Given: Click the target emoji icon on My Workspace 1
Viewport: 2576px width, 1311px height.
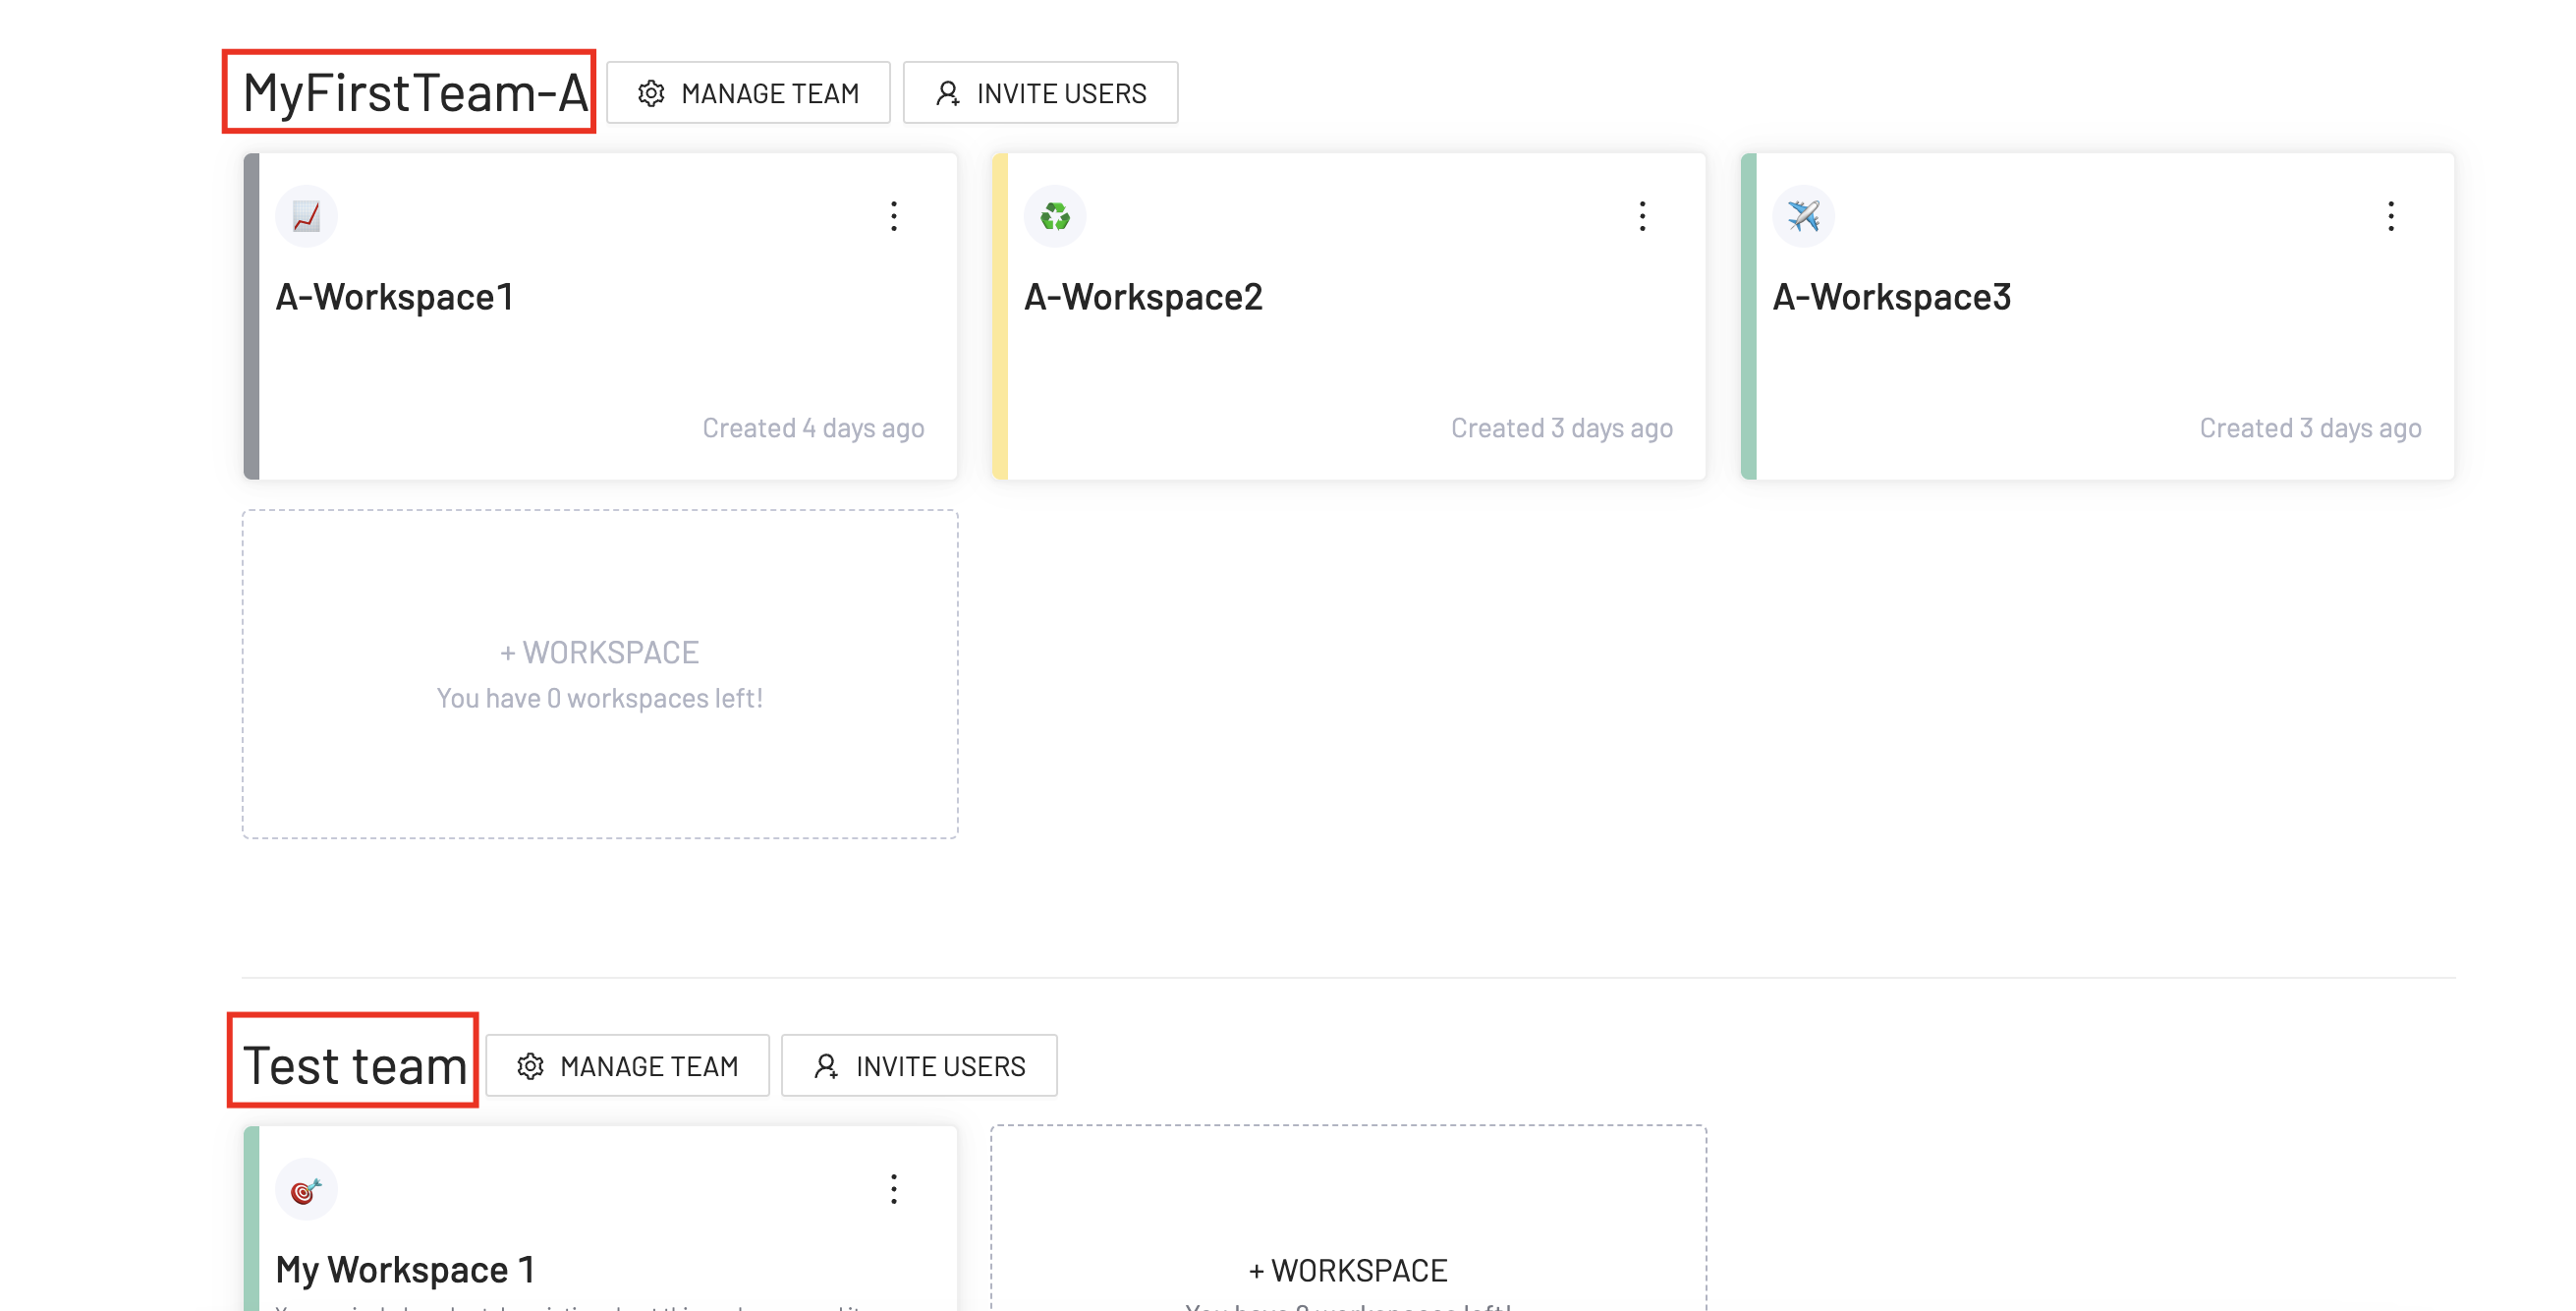Looking at the screenshot, I should tap(306, 1189).
